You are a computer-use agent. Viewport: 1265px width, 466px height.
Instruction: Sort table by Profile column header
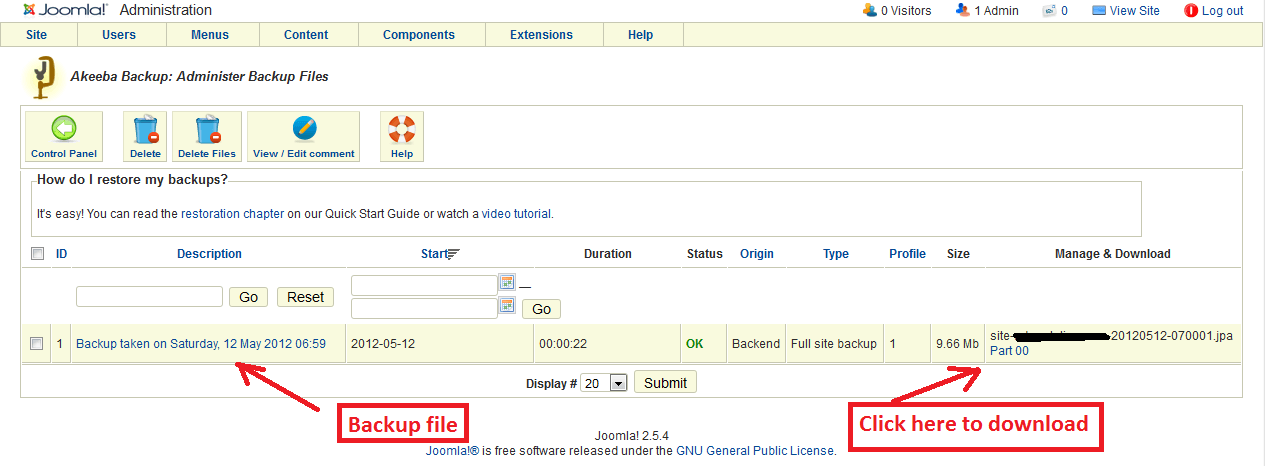pos(907,254)
